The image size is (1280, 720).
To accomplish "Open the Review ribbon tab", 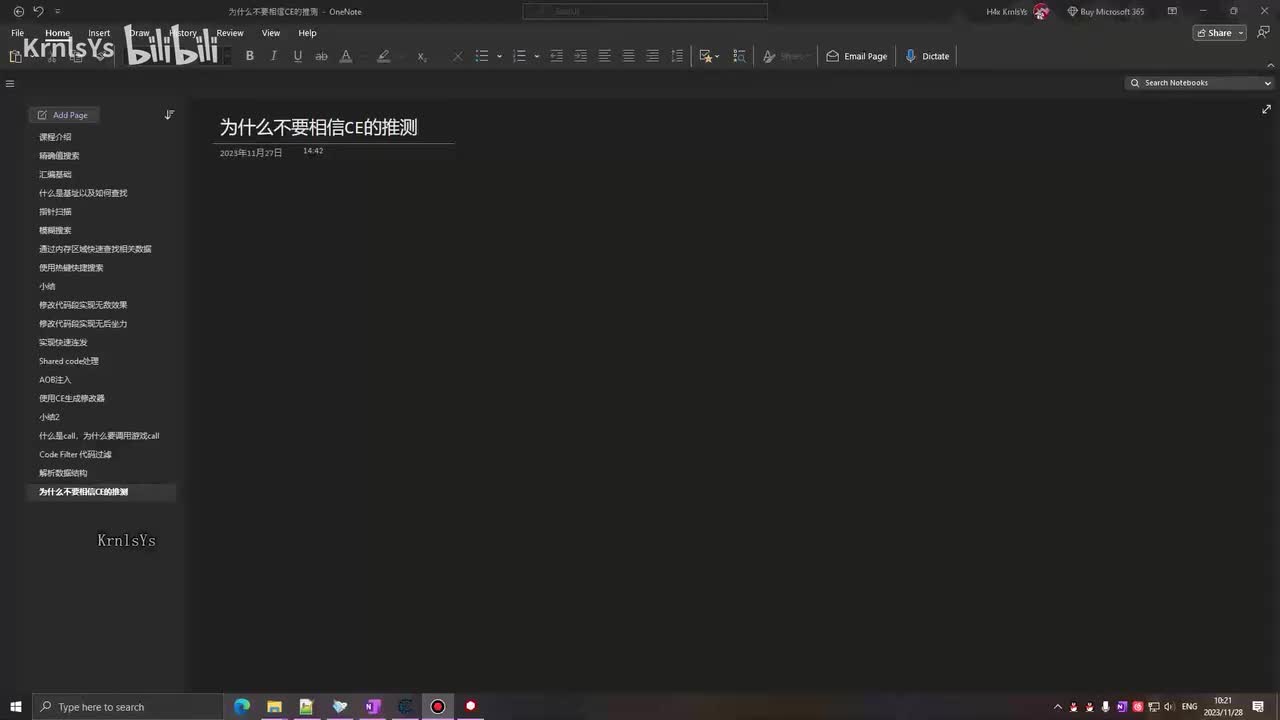I will click(230, 33).
